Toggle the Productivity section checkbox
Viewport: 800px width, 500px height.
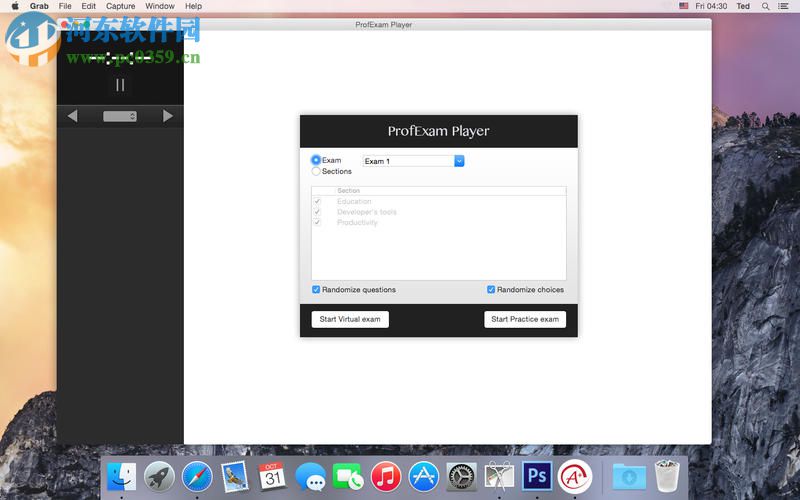pyautogui.click(x=317, y=222)
